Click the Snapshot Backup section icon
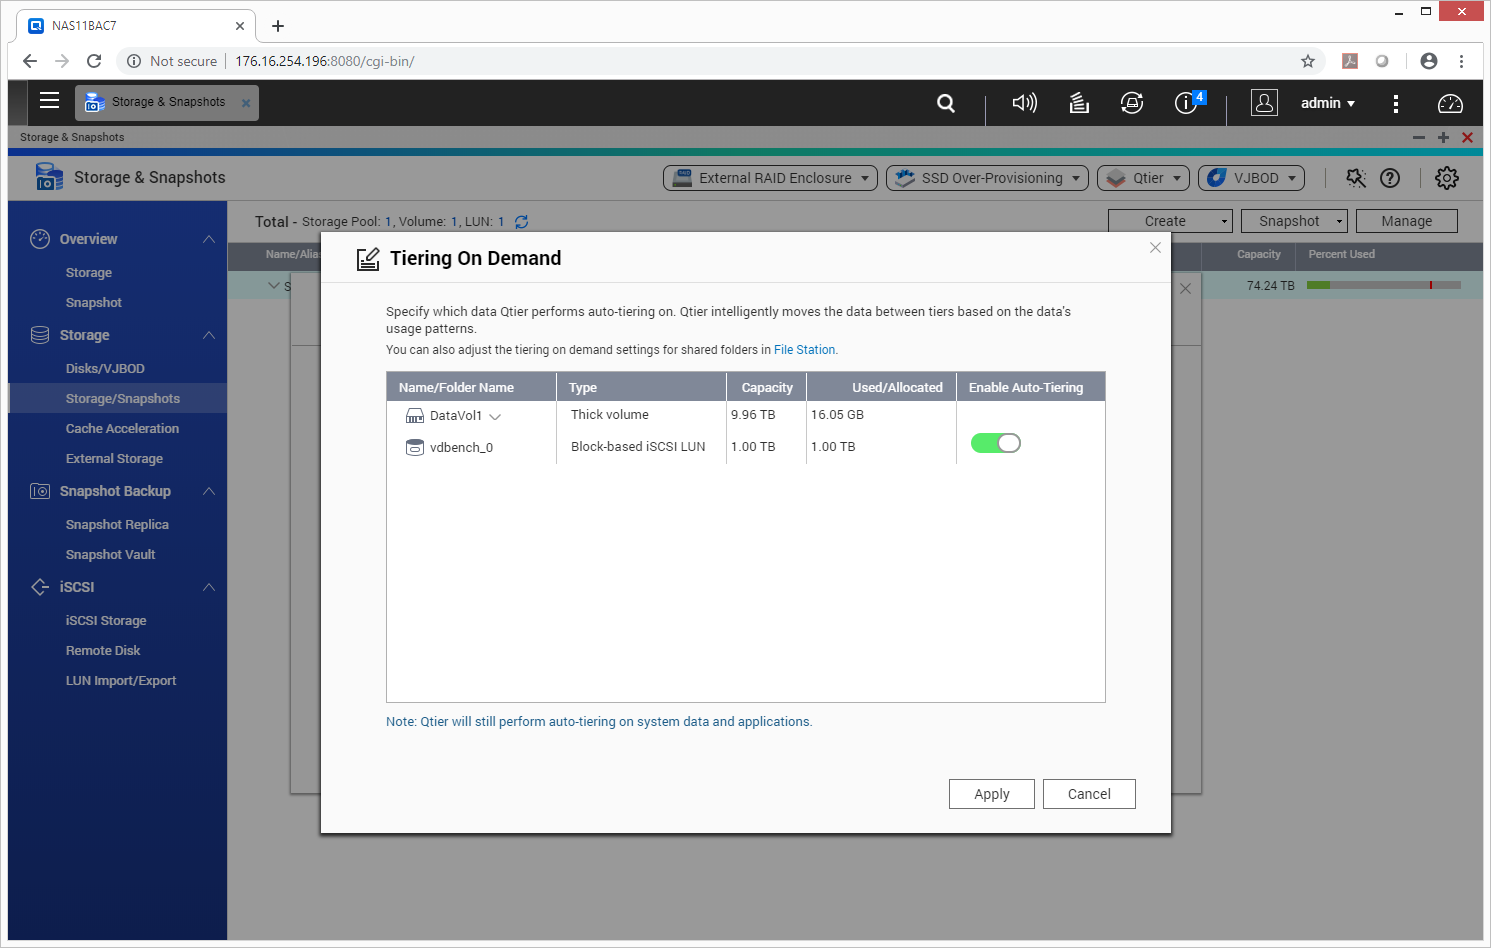The height and width of the screenshot is (948, 1491). 40,491
